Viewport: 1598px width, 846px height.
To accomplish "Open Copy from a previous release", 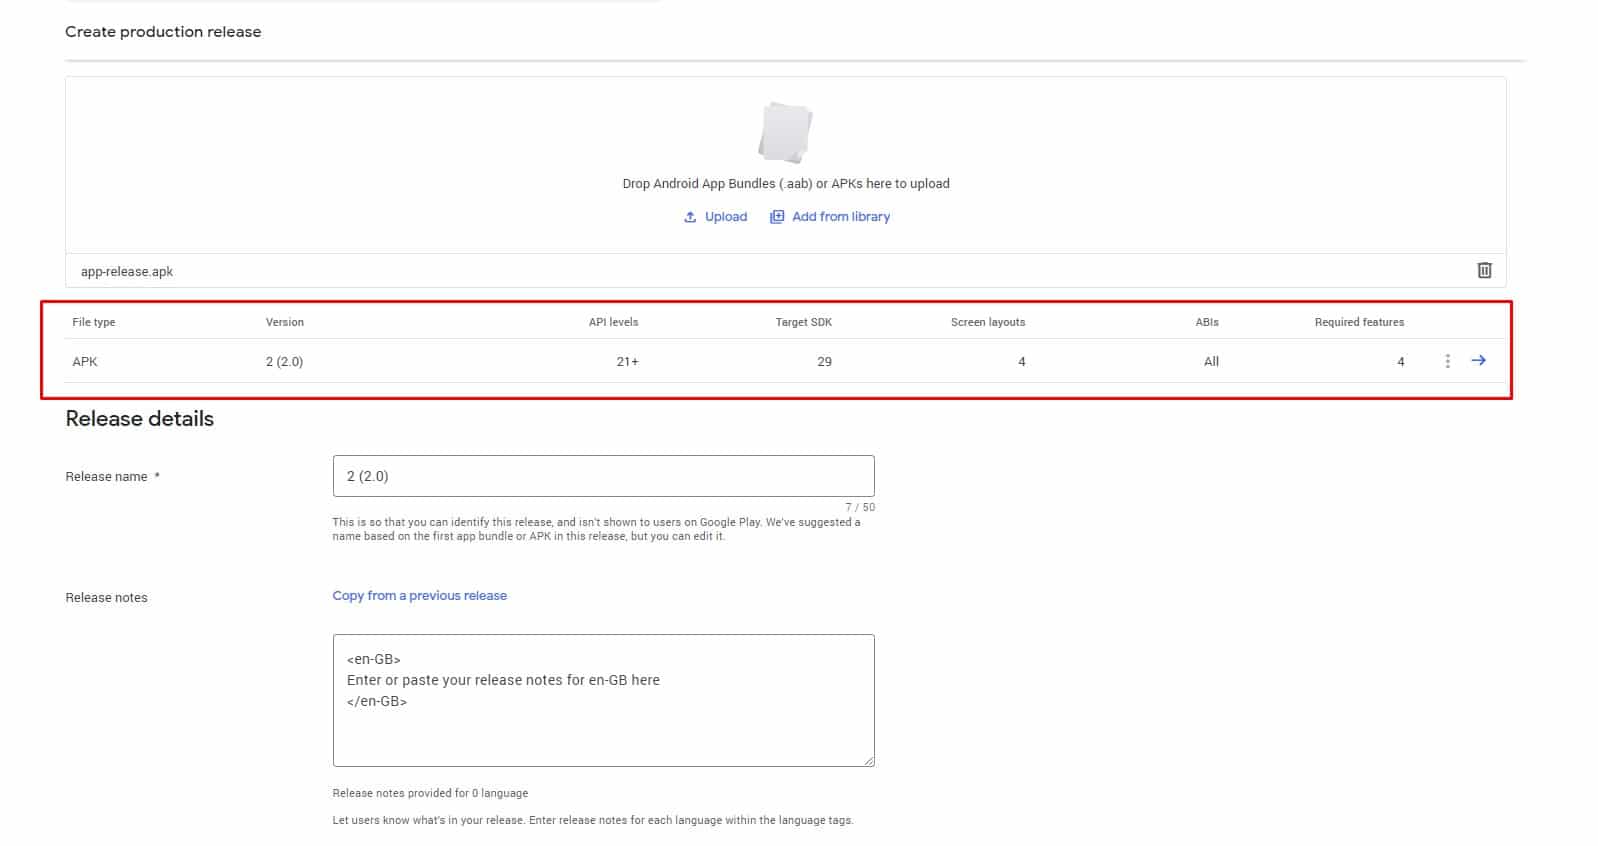I will 419,596.
